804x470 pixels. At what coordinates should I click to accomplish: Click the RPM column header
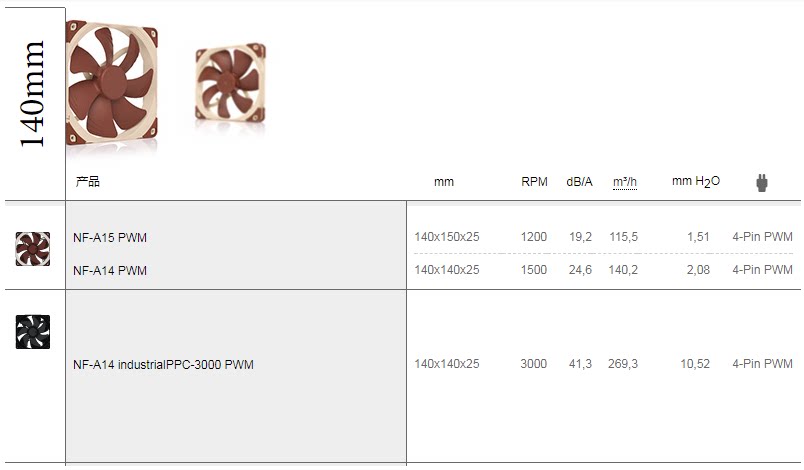534,182
